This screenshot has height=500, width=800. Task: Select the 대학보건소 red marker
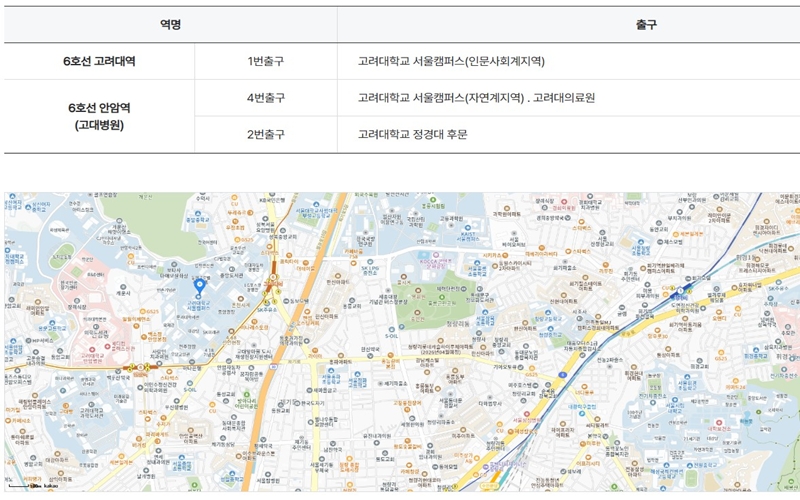click(x=719, y=426)
